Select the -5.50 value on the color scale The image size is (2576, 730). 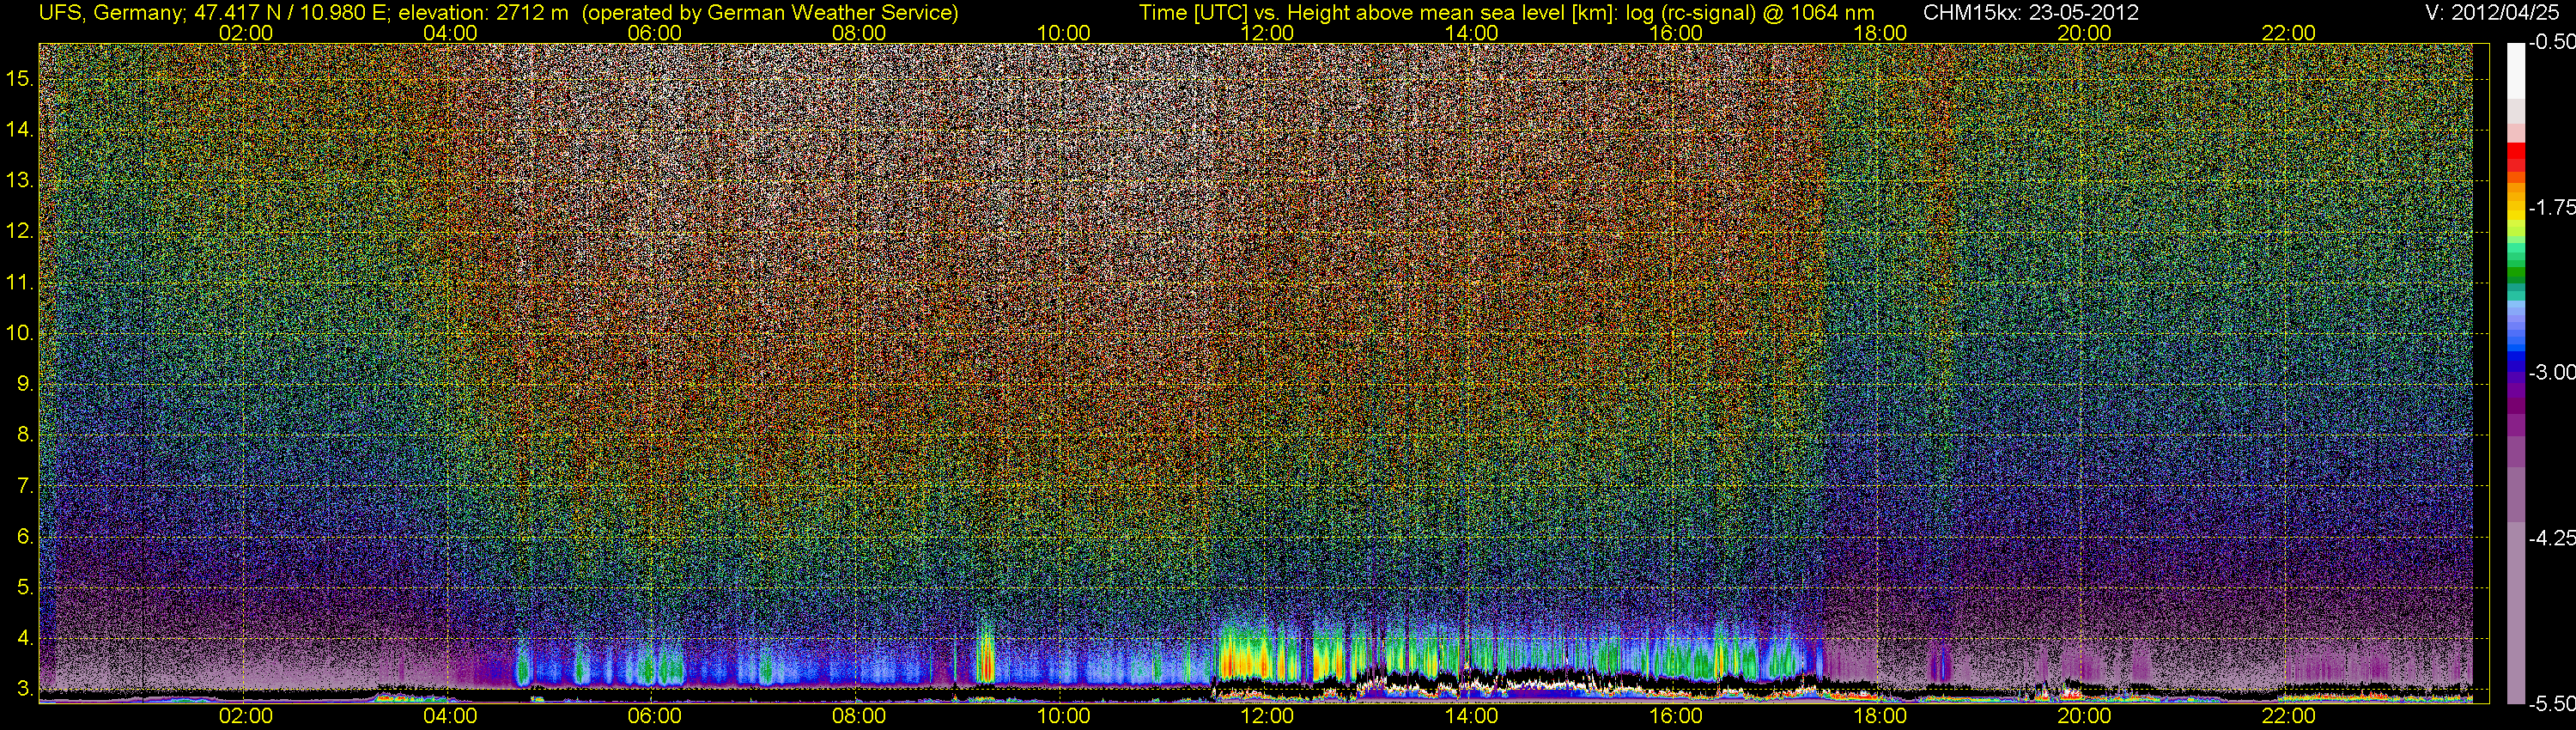coord(2551,703)
